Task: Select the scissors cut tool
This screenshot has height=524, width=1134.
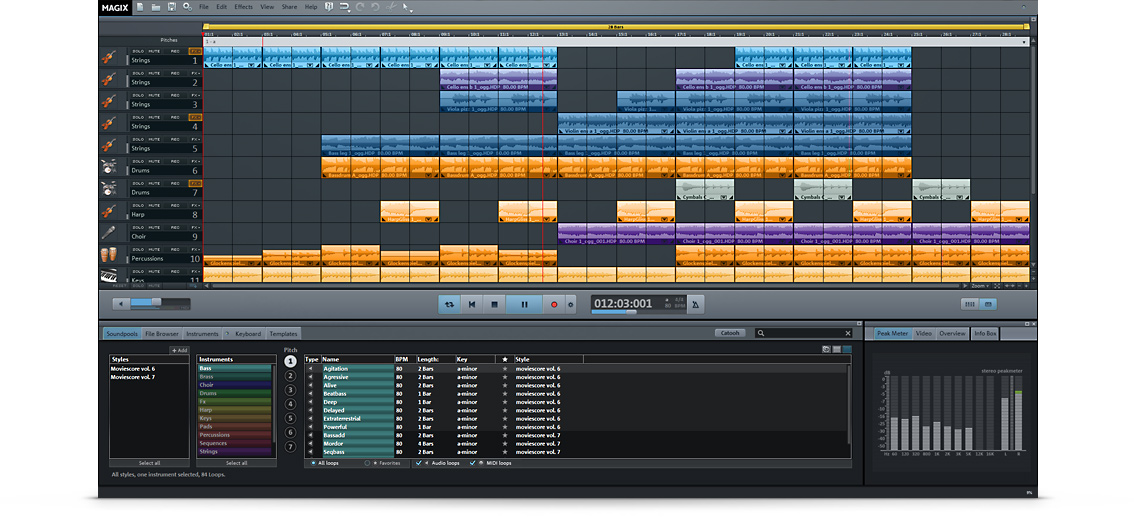Action: (390, 7)
